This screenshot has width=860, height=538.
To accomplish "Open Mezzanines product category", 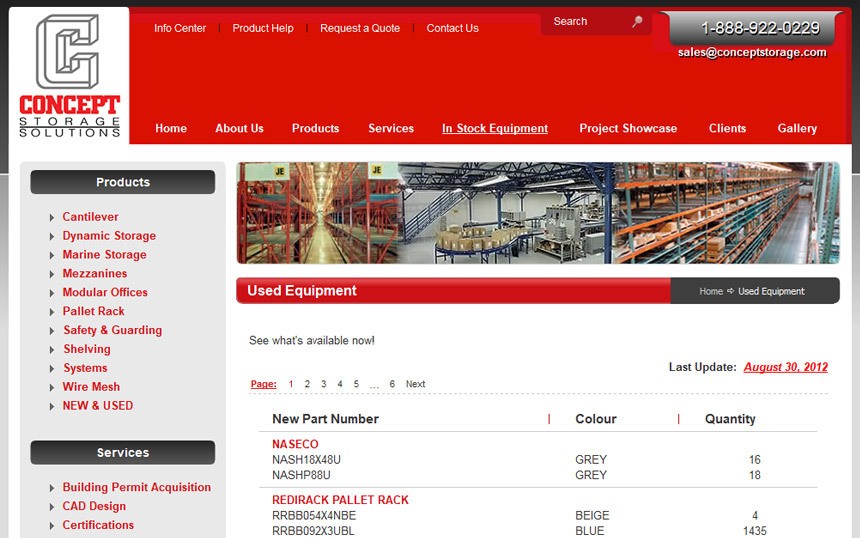I will click(x=95, y=273).
